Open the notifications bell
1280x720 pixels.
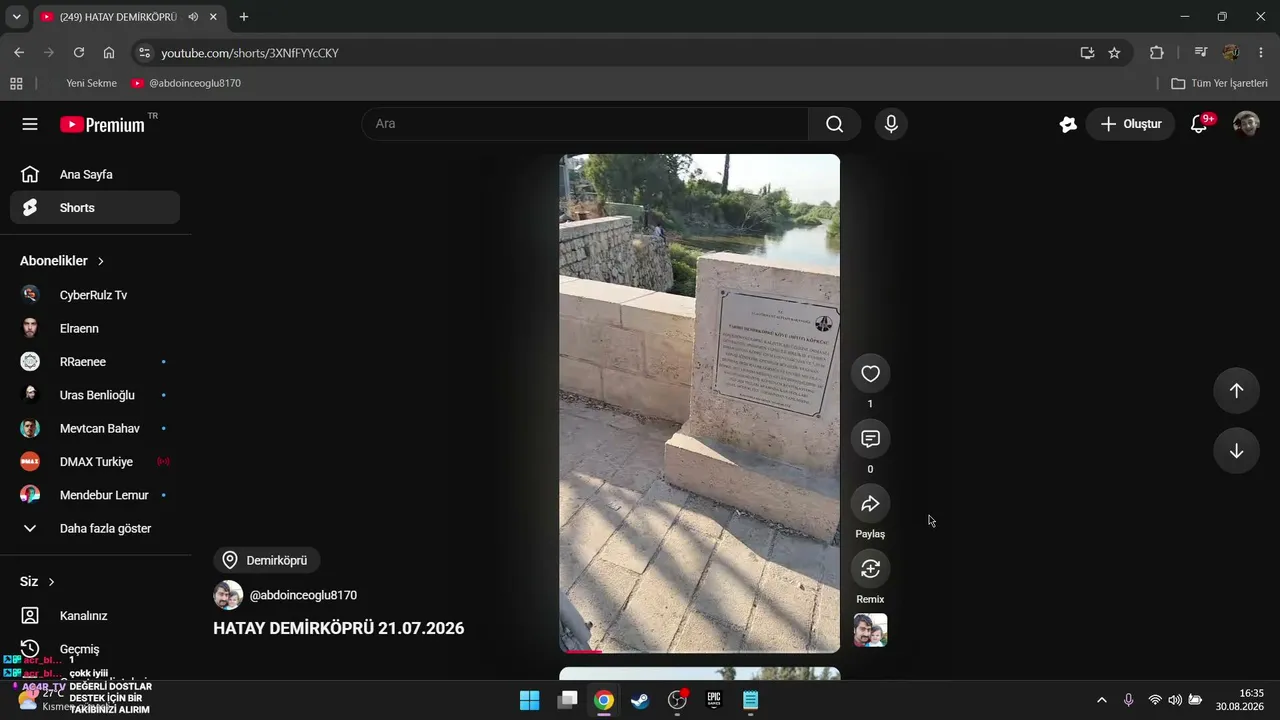coord(1200,124)
